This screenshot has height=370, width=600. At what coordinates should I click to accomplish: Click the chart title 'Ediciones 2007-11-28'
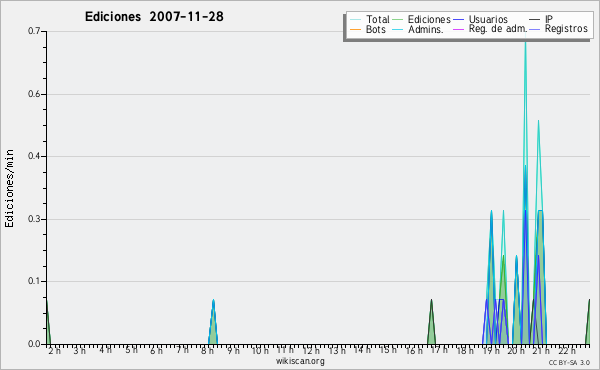pos(154,17)
